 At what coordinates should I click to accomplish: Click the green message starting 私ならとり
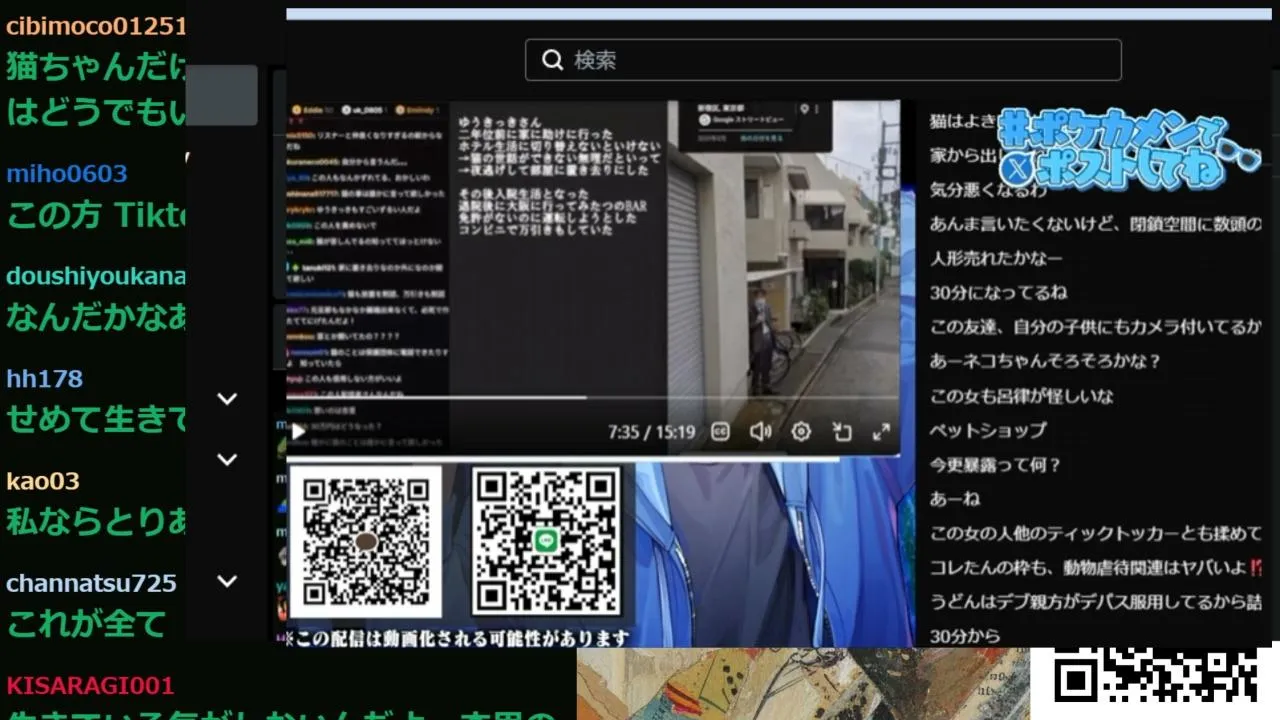(96, 521)
